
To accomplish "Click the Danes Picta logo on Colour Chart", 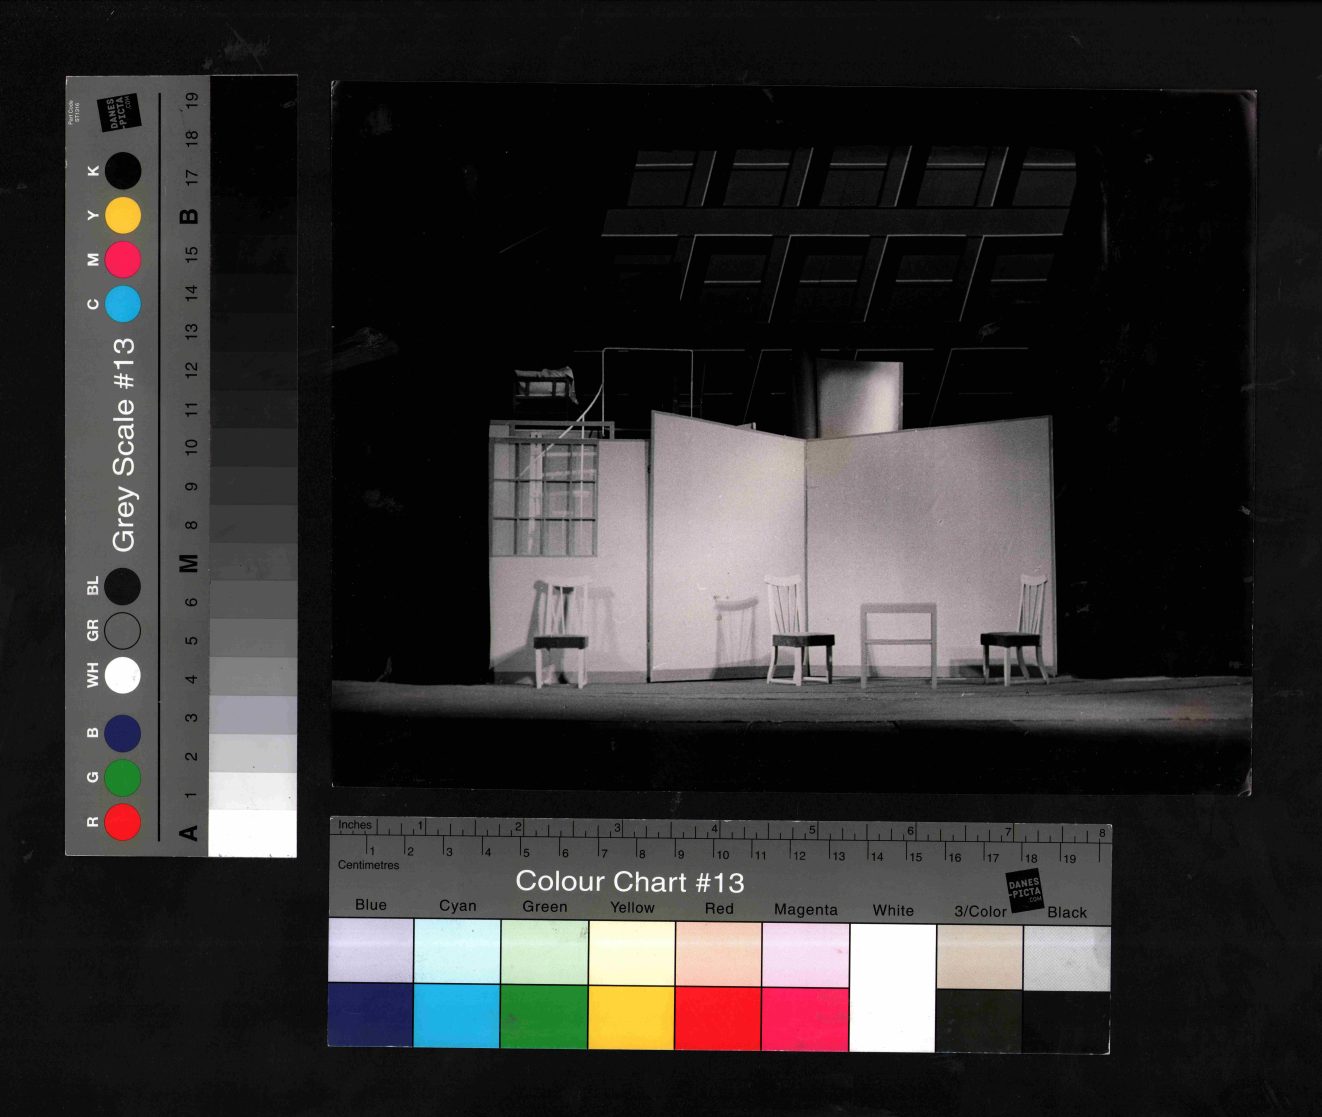I will tap(1024, 890).
